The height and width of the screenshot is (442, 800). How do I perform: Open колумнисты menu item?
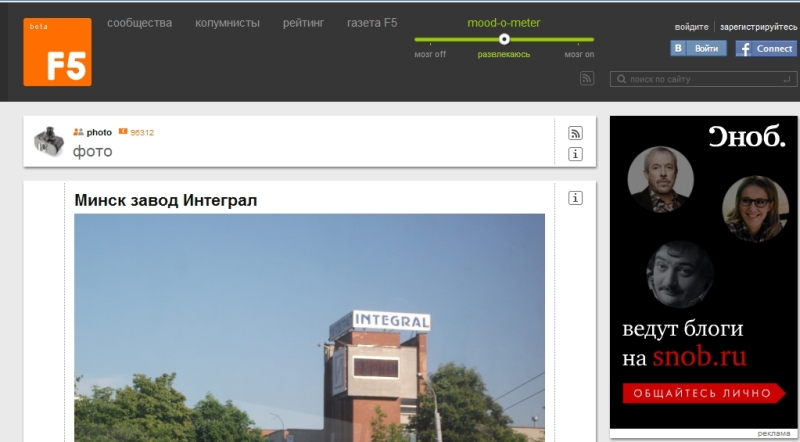click(227, 23)
